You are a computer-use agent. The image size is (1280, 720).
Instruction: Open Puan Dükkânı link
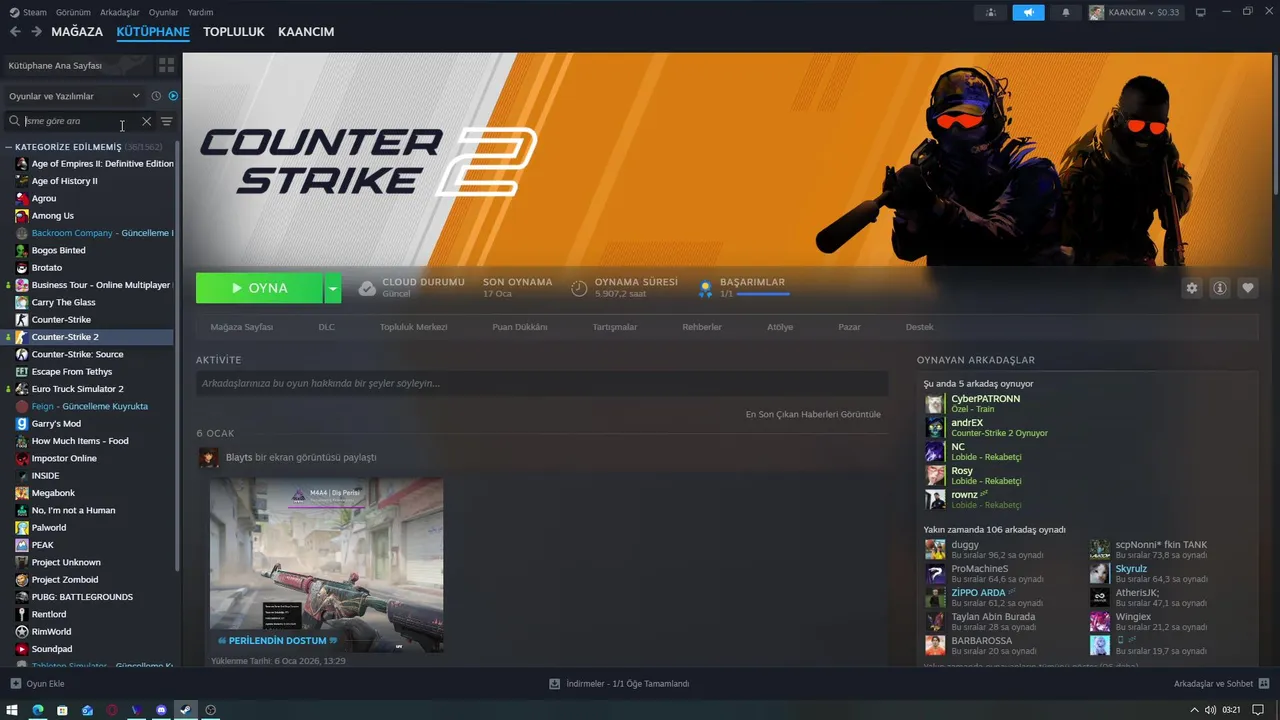click(520, 327)
